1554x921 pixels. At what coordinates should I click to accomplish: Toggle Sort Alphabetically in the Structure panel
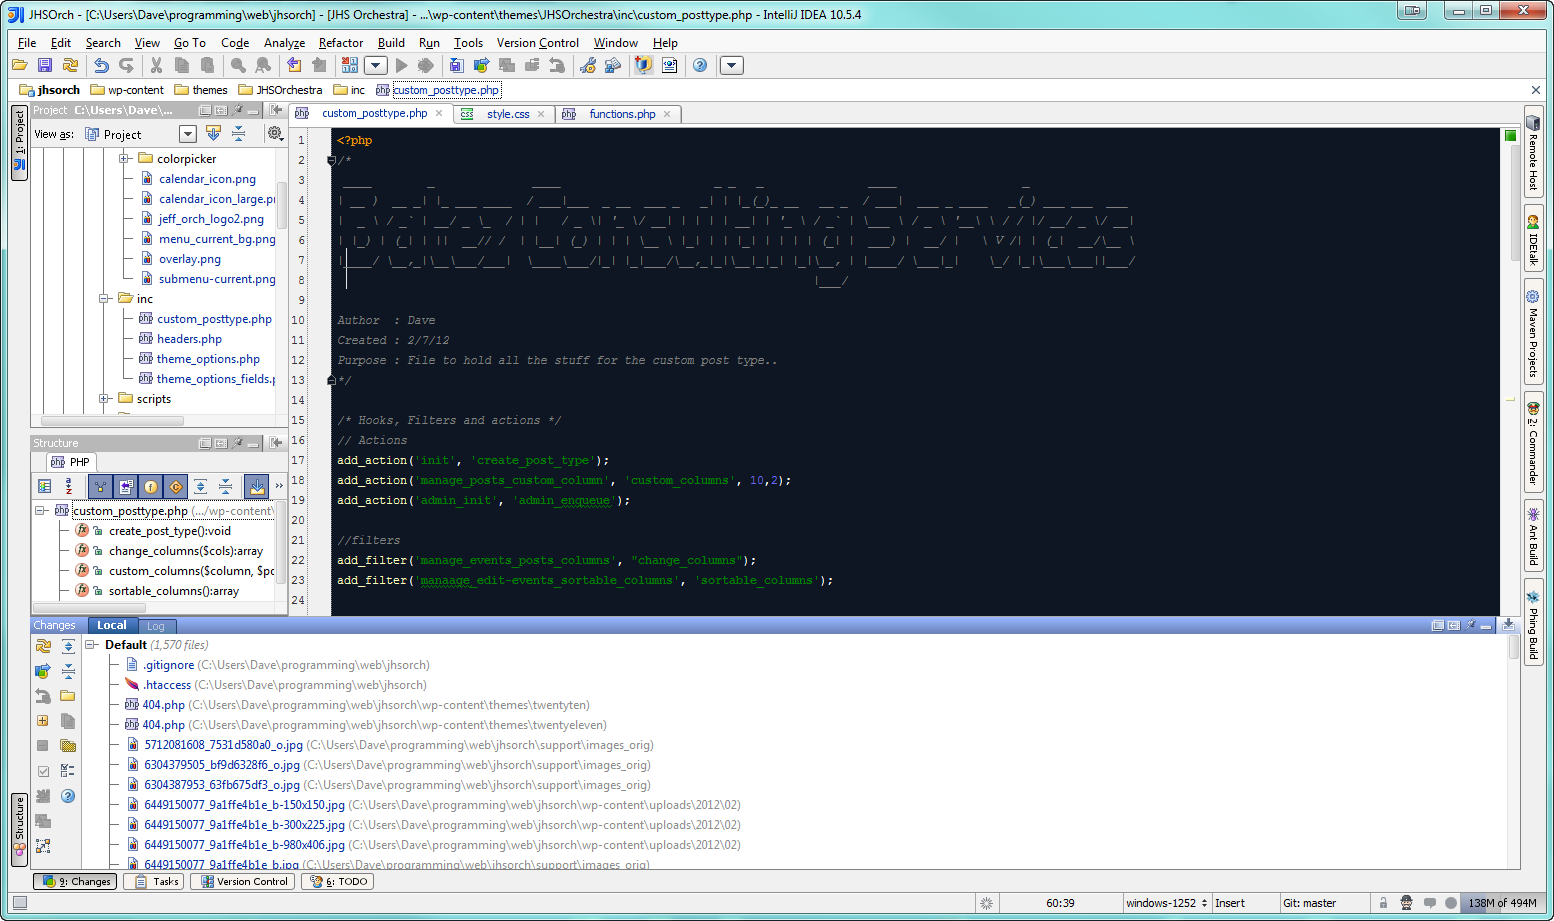click(x=68, y=487)
